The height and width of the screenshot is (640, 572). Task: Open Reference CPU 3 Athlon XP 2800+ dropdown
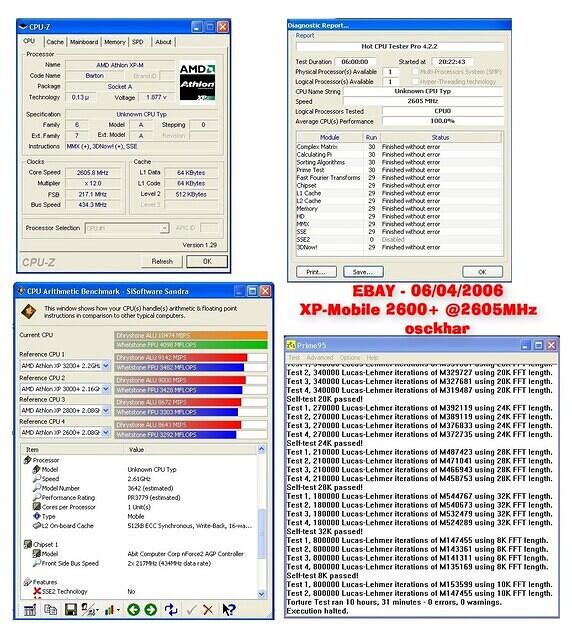point(106,411)
